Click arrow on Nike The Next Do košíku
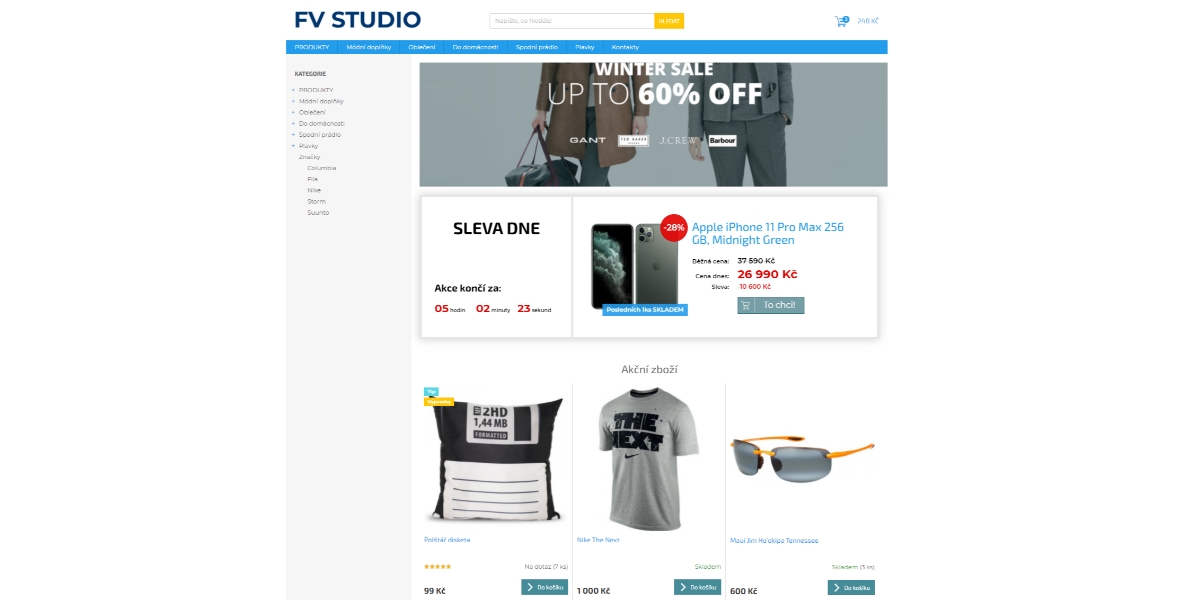 683,587
